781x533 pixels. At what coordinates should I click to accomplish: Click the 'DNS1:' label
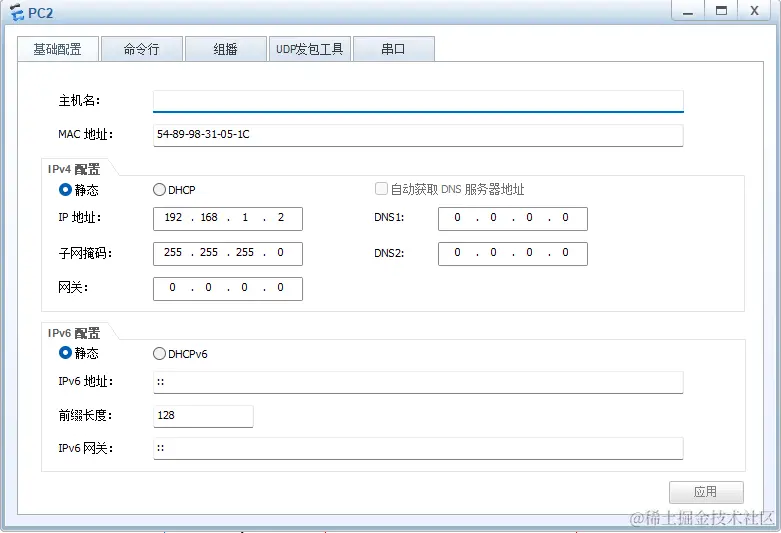click(x=389, y=218)
